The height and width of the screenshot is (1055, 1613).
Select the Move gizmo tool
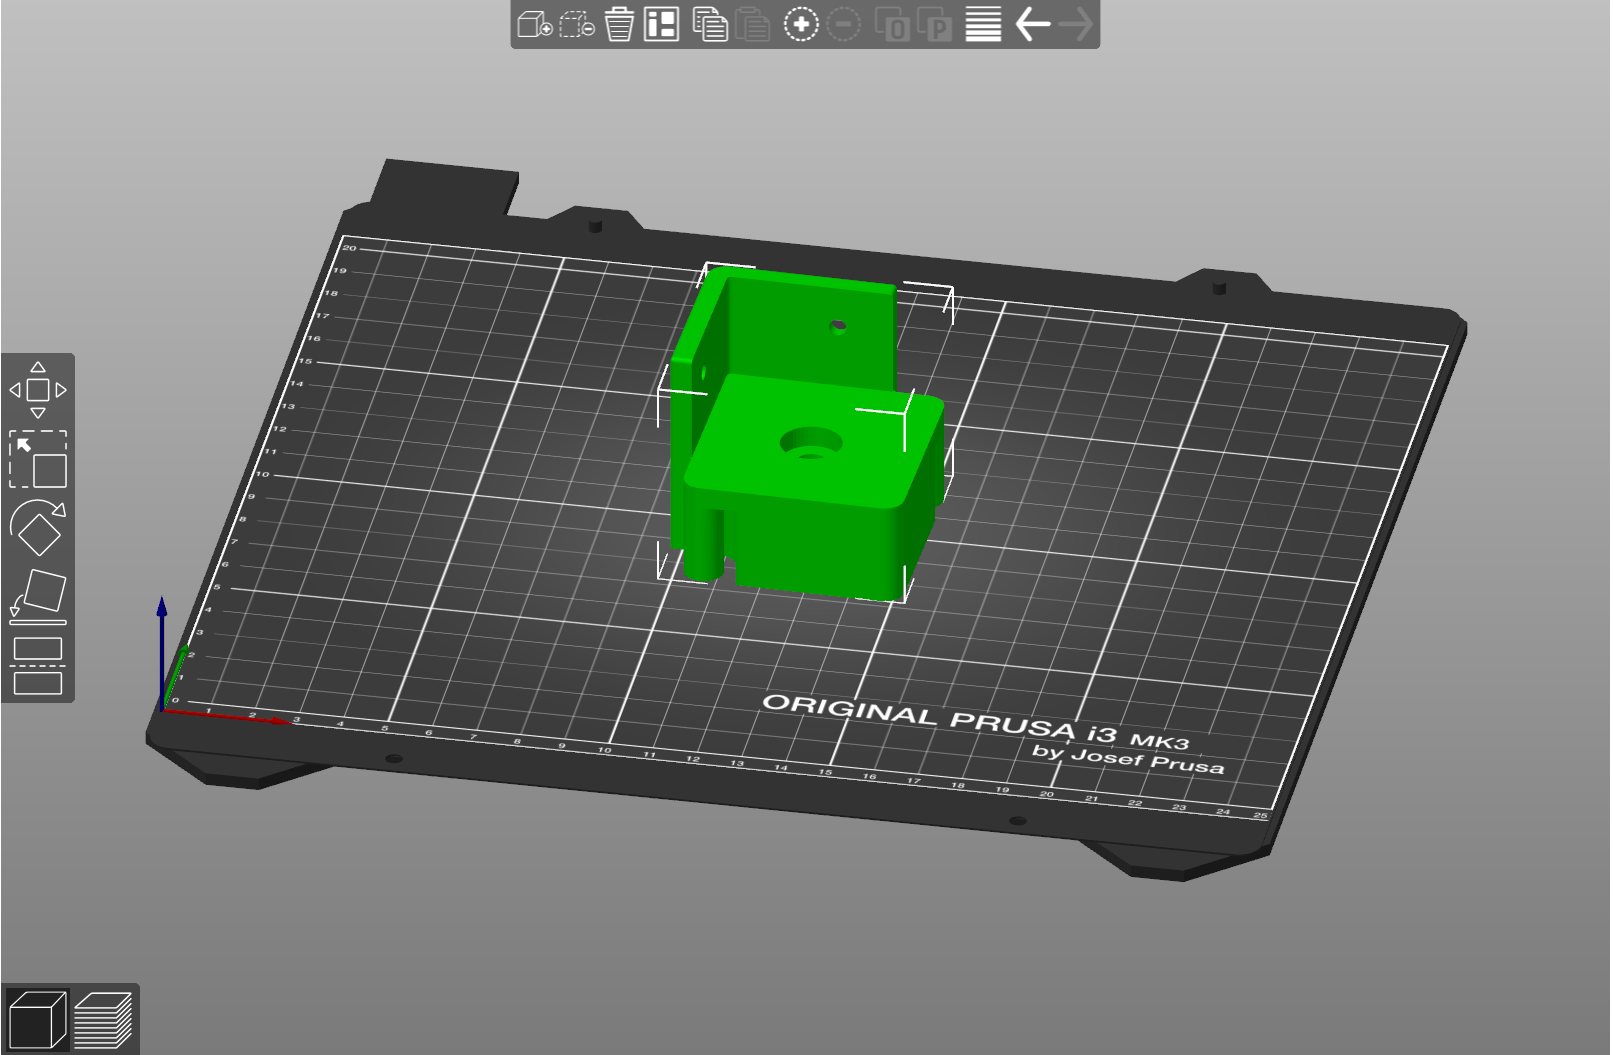38,390
